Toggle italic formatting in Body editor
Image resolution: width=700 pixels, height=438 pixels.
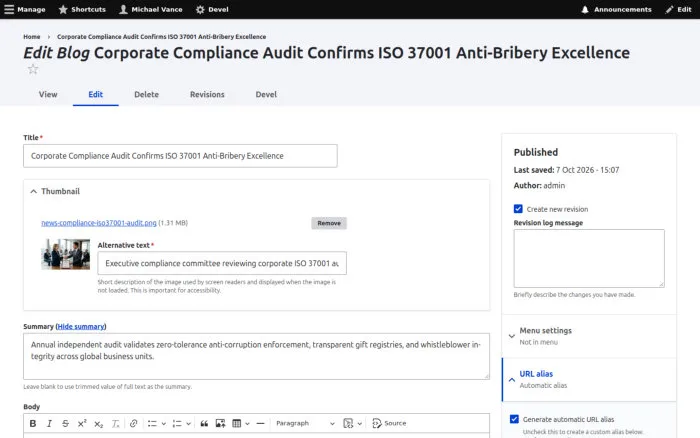(49, 423)
